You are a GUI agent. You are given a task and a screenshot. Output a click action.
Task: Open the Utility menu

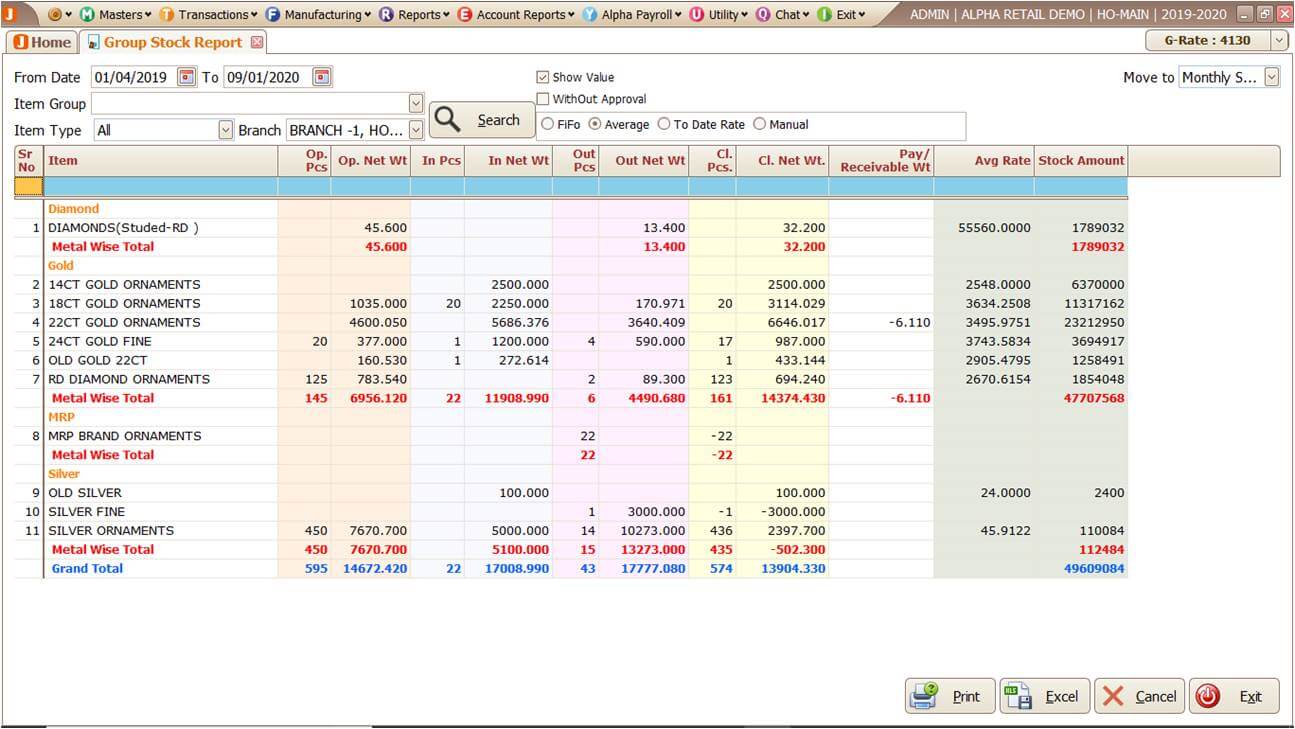(x=718, y=14)
